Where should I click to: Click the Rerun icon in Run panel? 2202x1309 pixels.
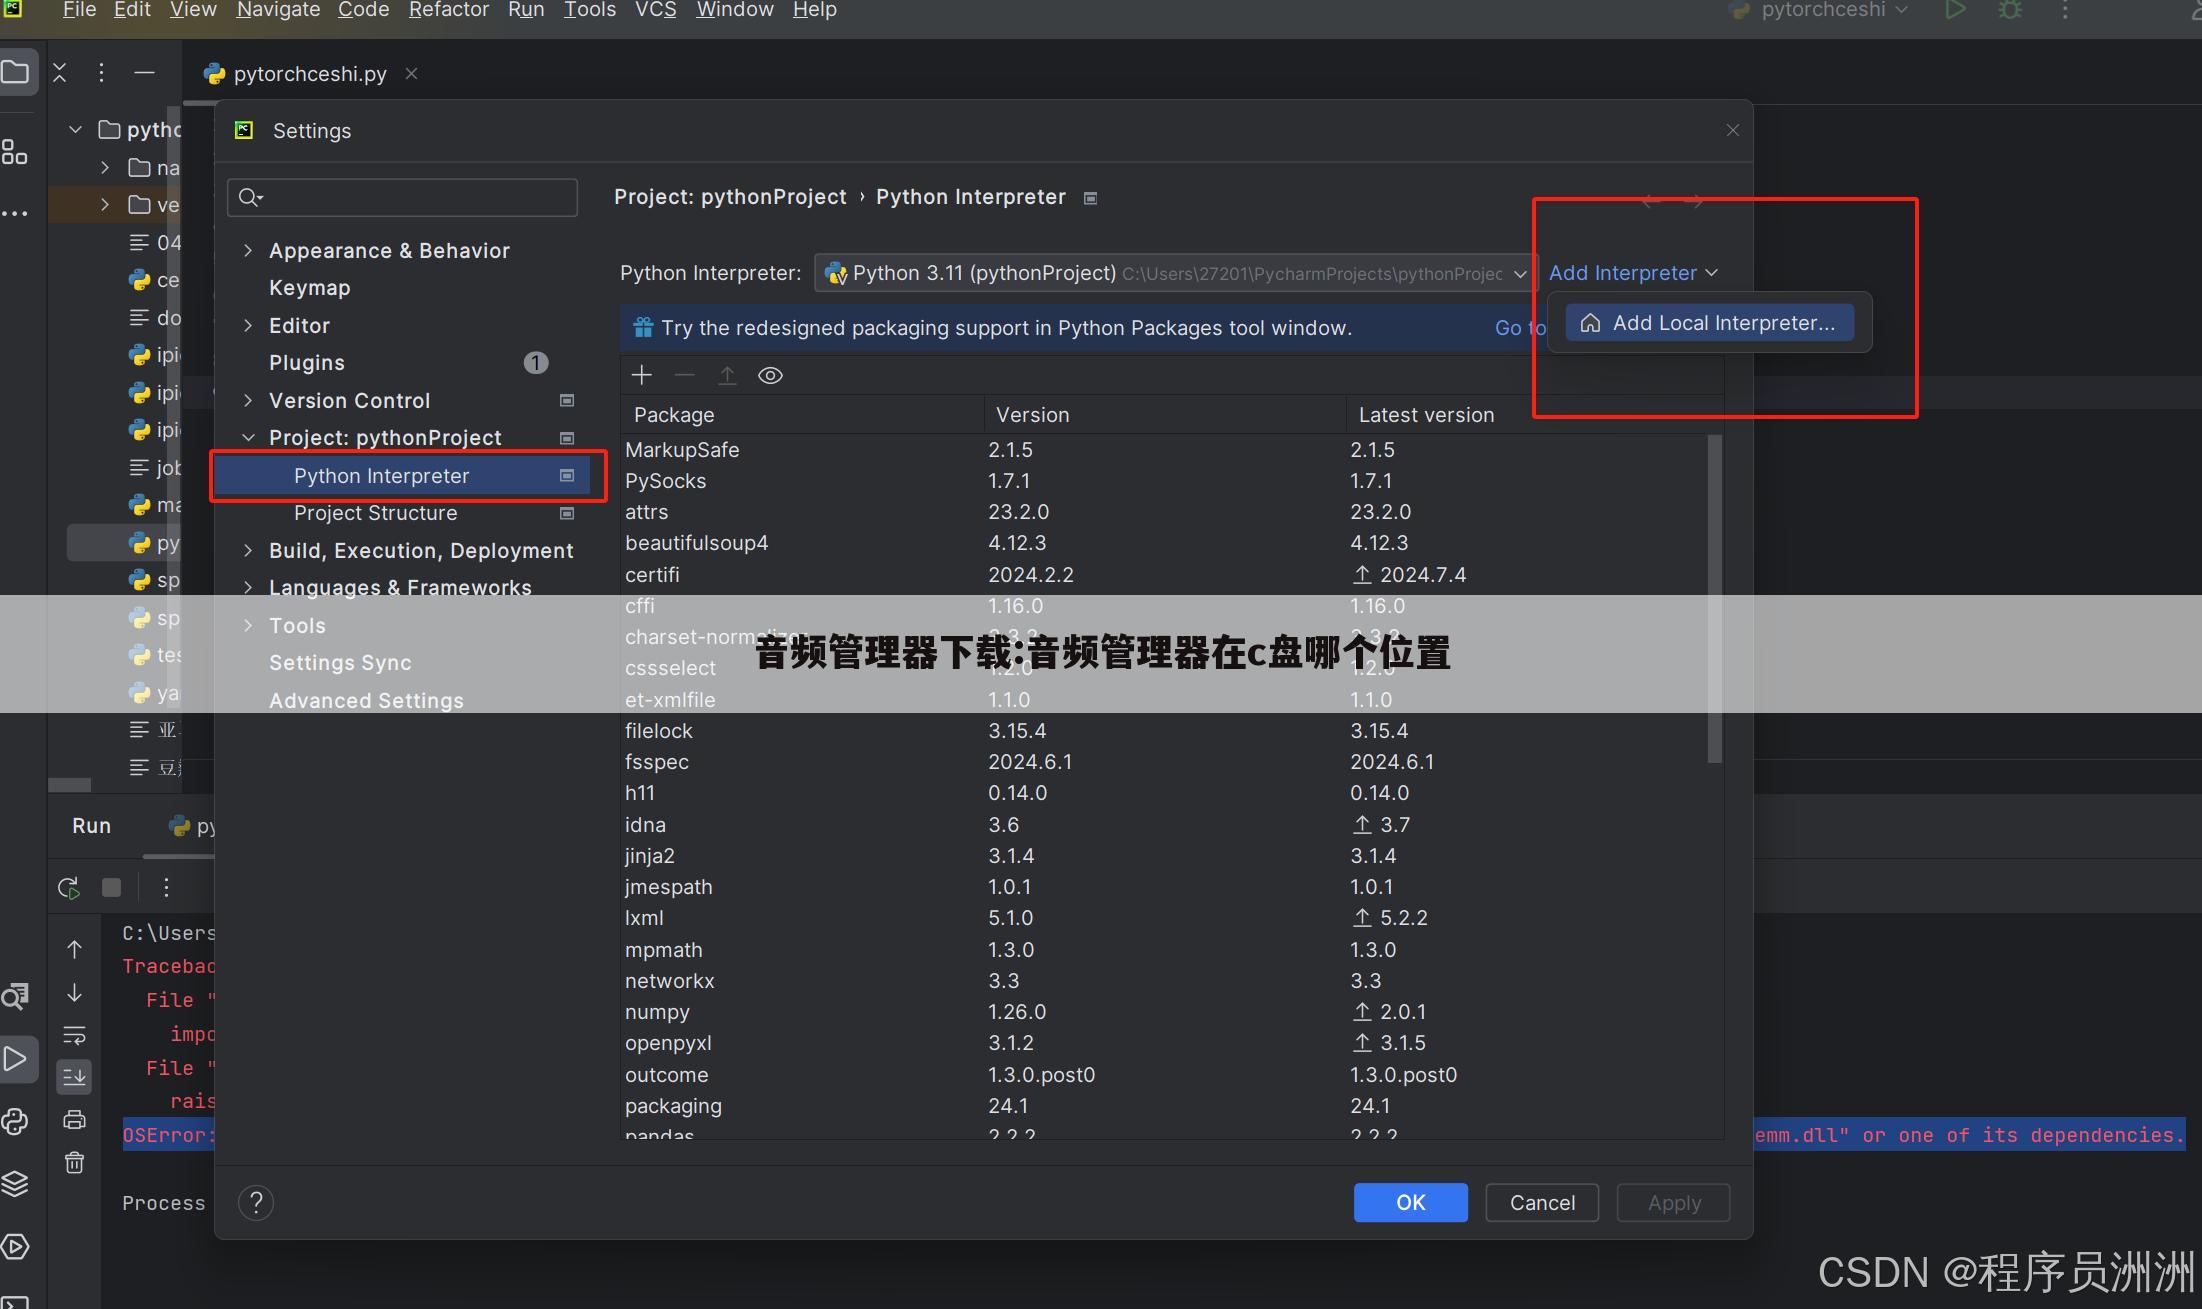69,887
